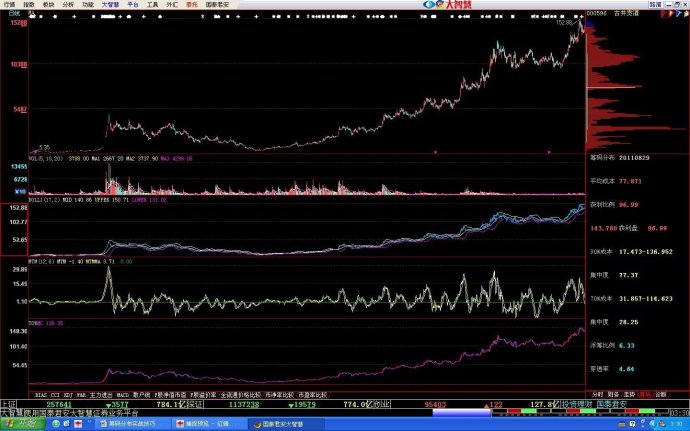Switch to the 财务 panel tab
The image size is (690, 431).
pyautogui.click(x=614, y=394)
